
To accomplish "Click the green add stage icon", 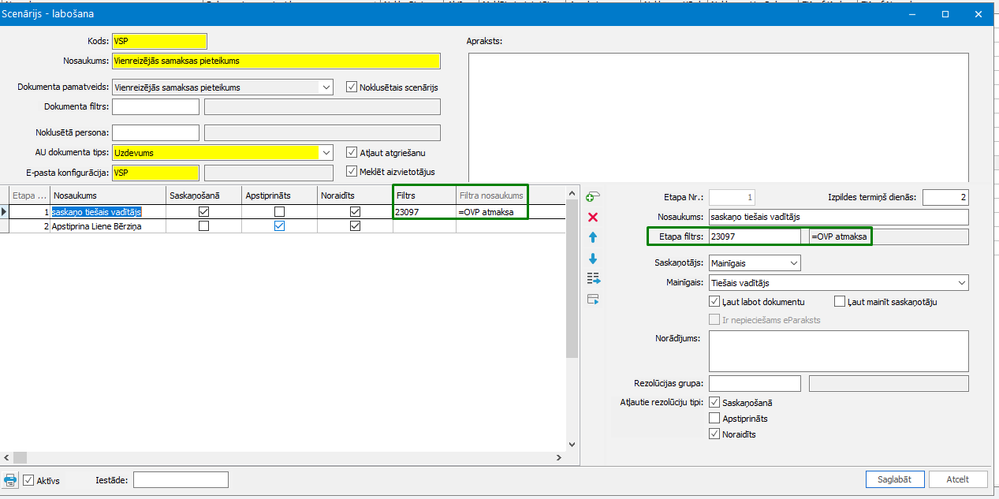I will coord(593,196).
